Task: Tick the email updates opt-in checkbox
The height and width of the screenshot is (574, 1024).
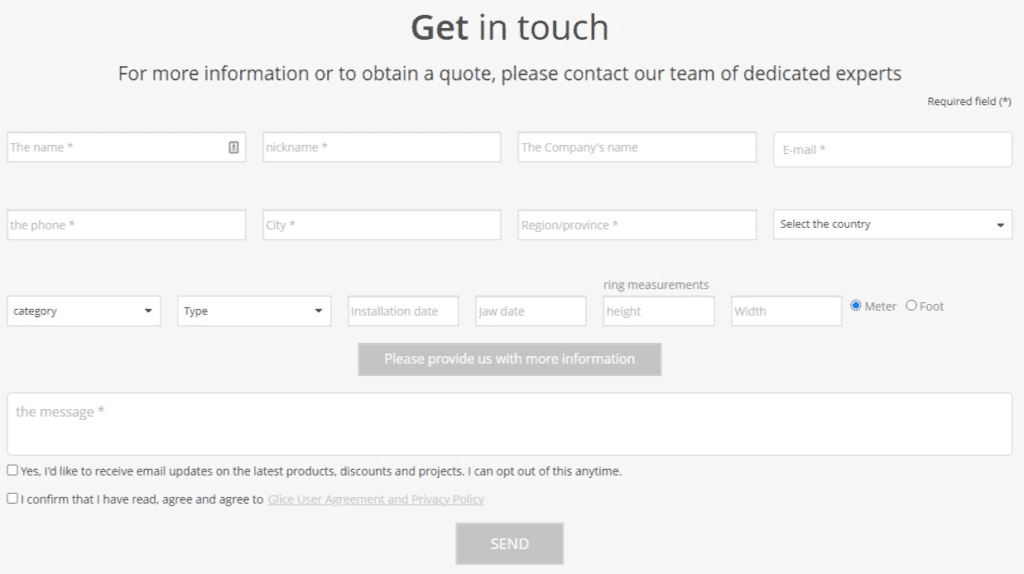Action: click(12, 470)
